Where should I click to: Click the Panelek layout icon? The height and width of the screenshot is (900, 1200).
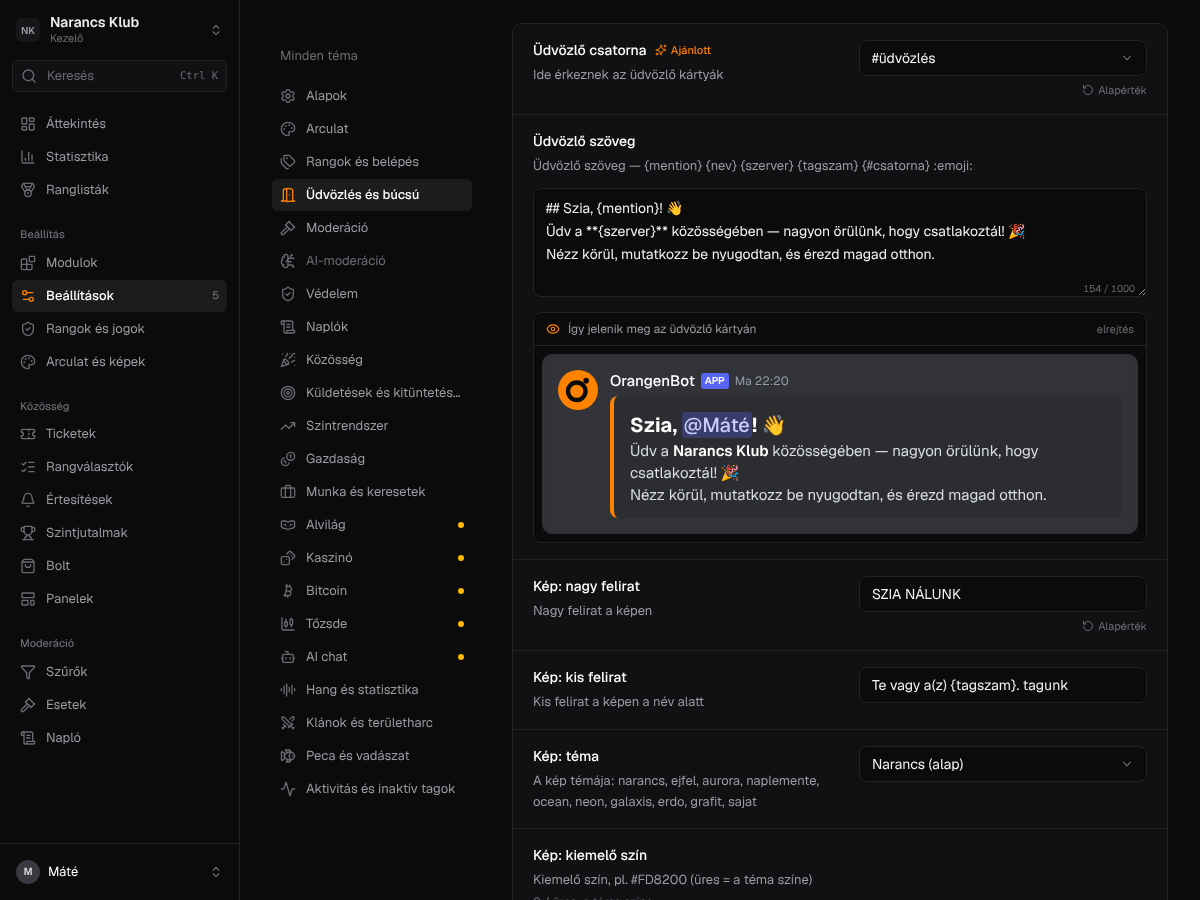[28, 599]
